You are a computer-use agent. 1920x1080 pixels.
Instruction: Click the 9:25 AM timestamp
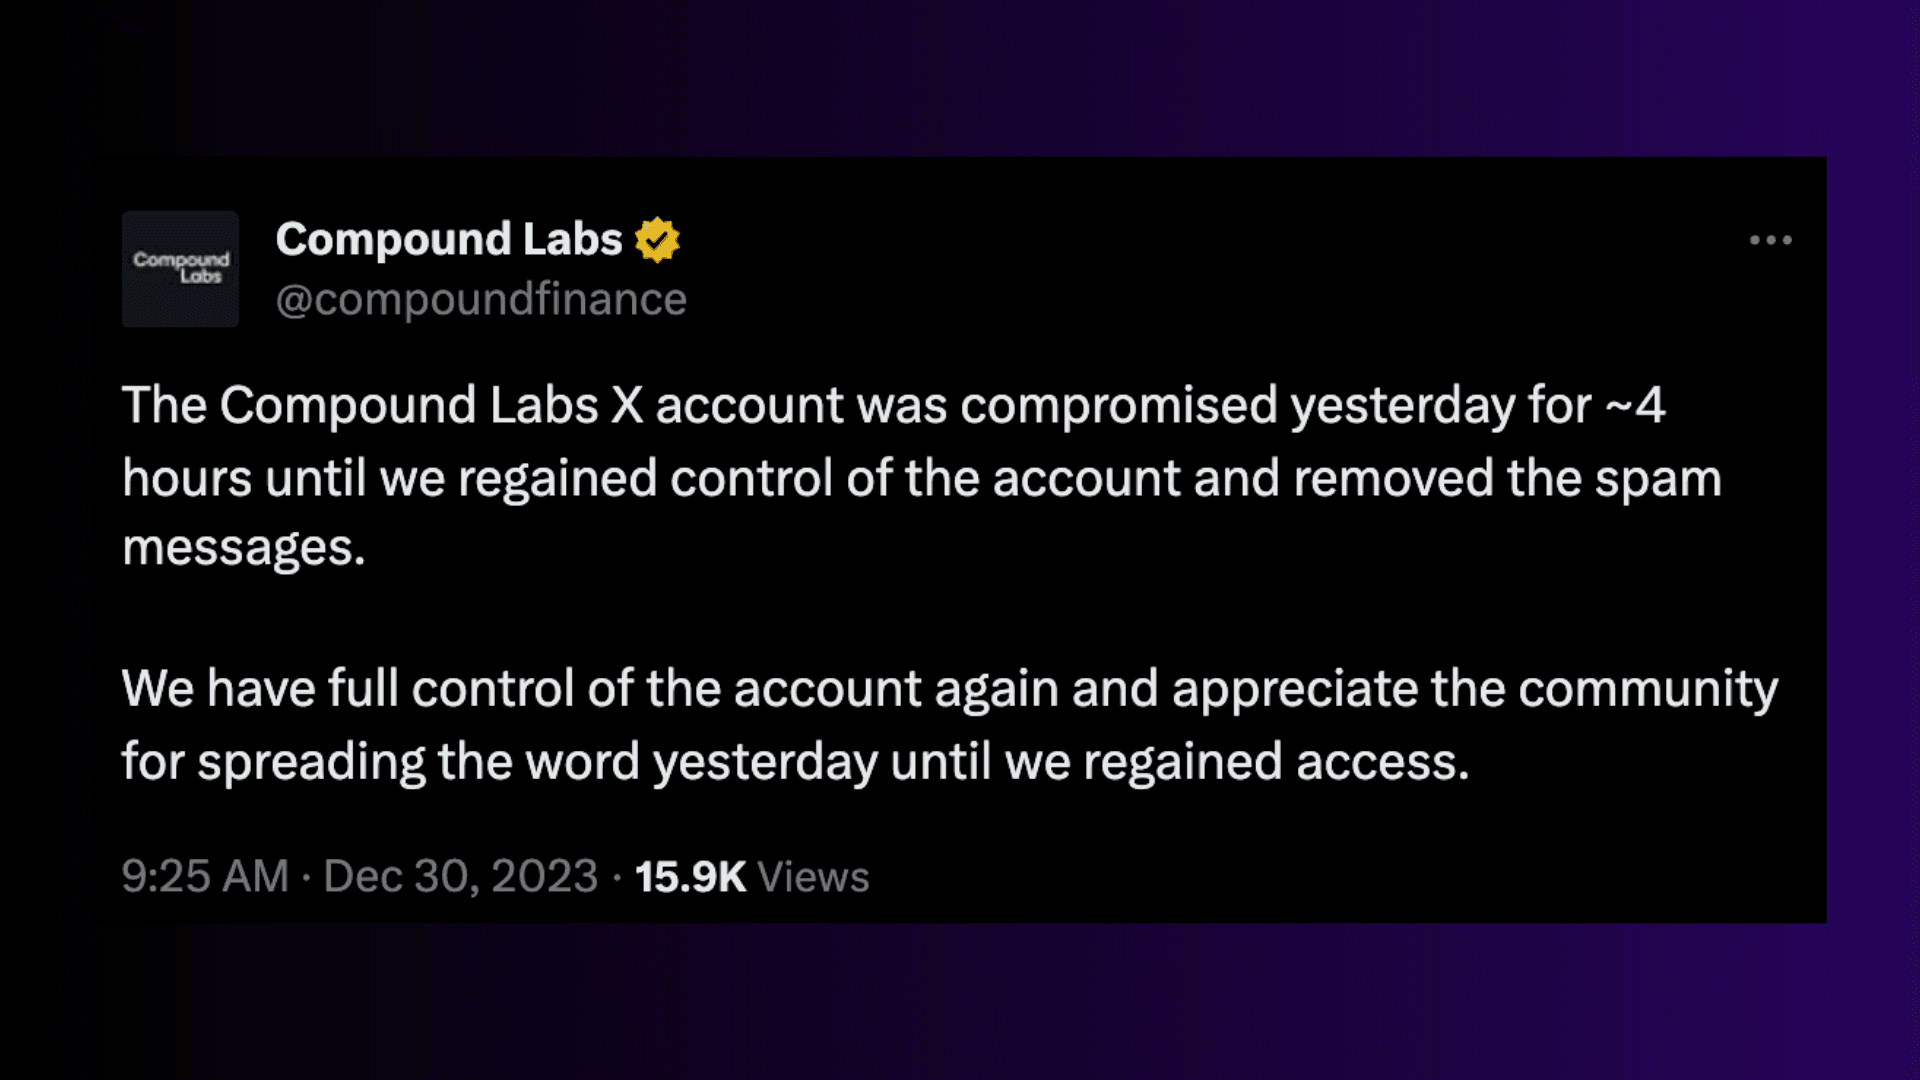click(x=205, y=876)
